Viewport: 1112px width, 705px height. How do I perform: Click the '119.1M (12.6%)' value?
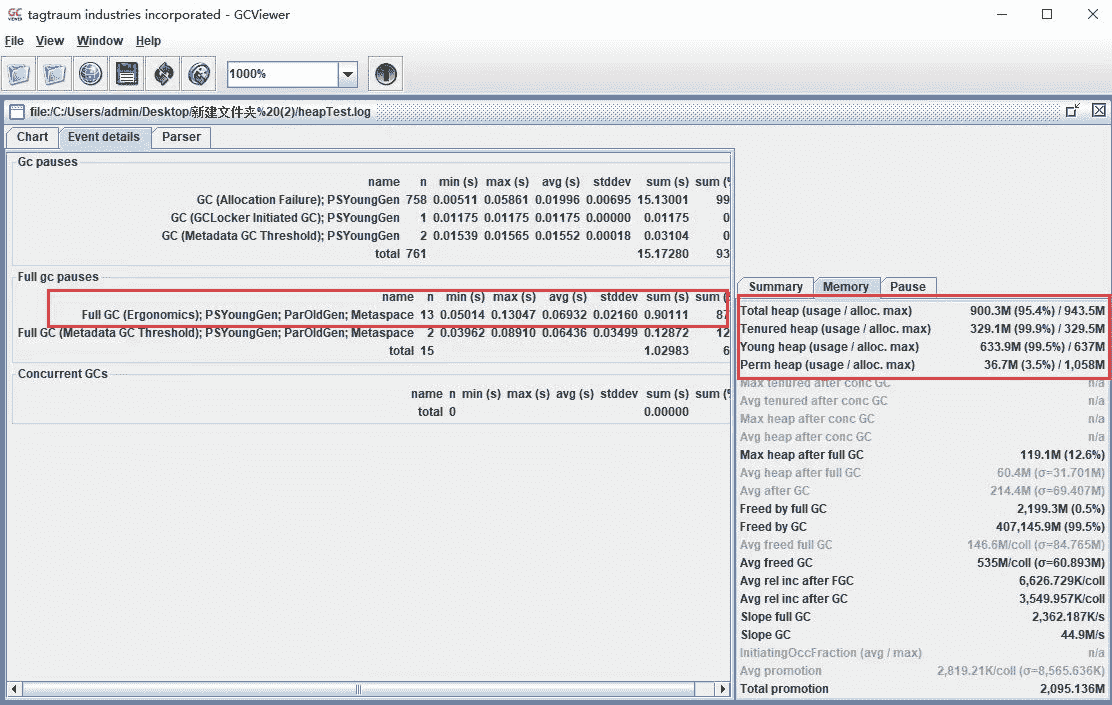(x=1062, y=455)
